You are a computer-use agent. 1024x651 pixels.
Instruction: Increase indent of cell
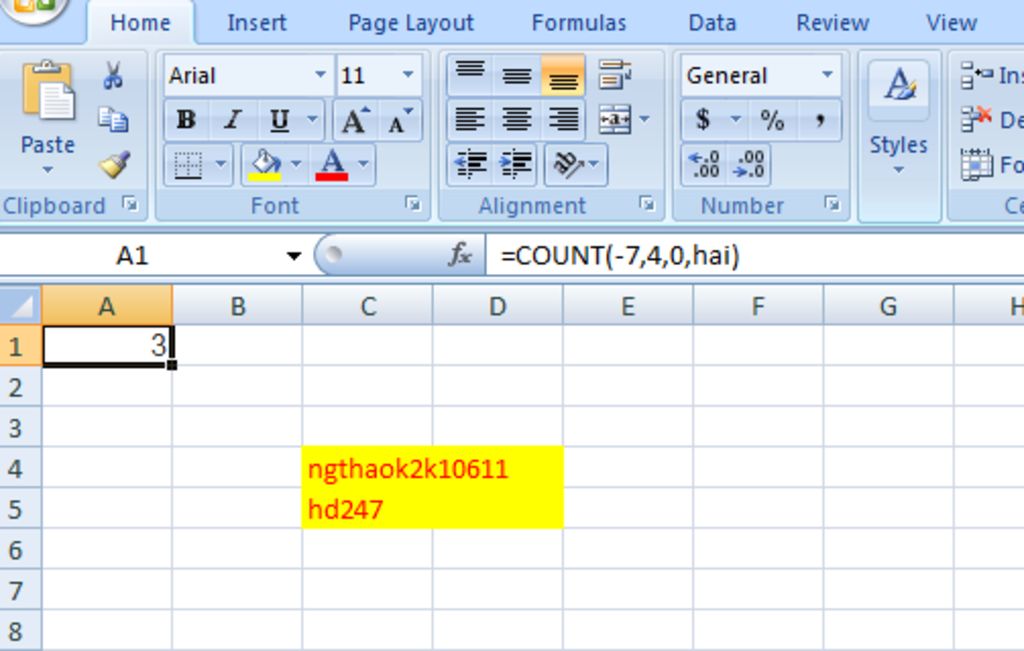pyautogui.click(x=516, y=165)
